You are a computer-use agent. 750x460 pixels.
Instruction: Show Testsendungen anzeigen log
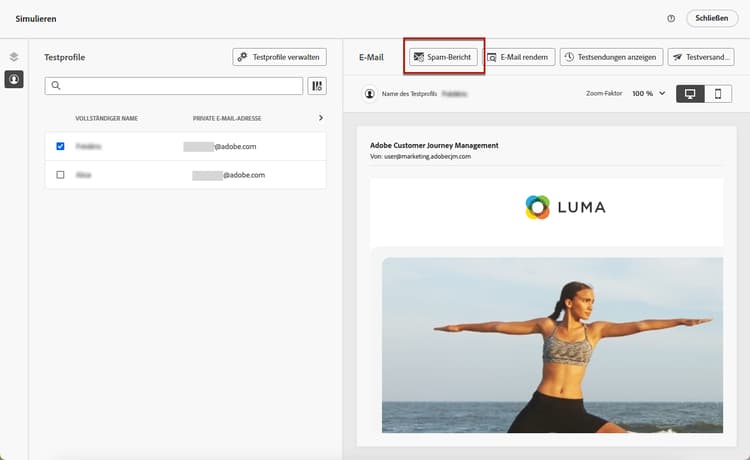click(611, 57)
